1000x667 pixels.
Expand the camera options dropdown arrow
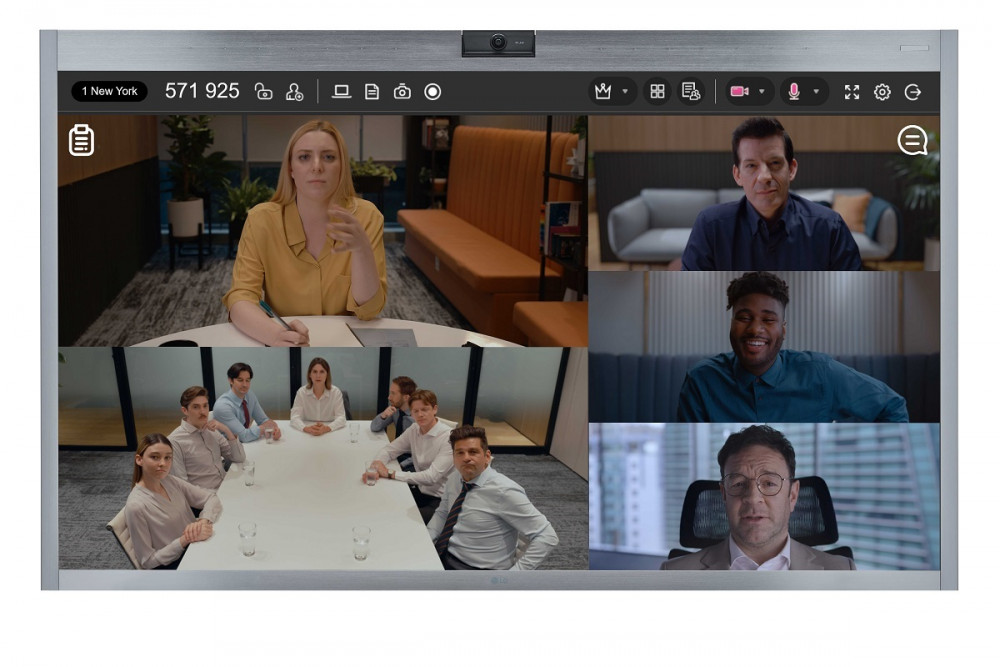coord(761,92)
